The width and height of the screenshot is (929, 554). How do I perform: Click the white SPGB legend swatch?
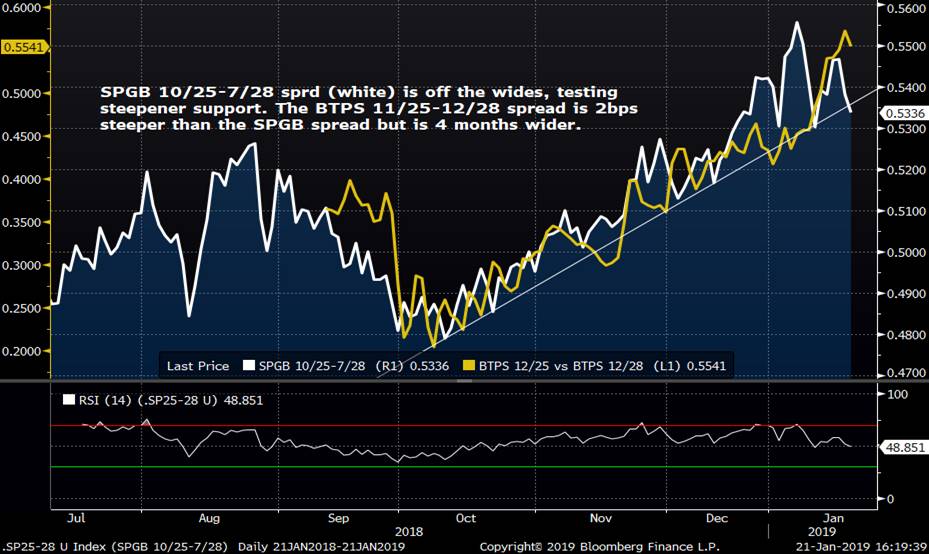248,366
